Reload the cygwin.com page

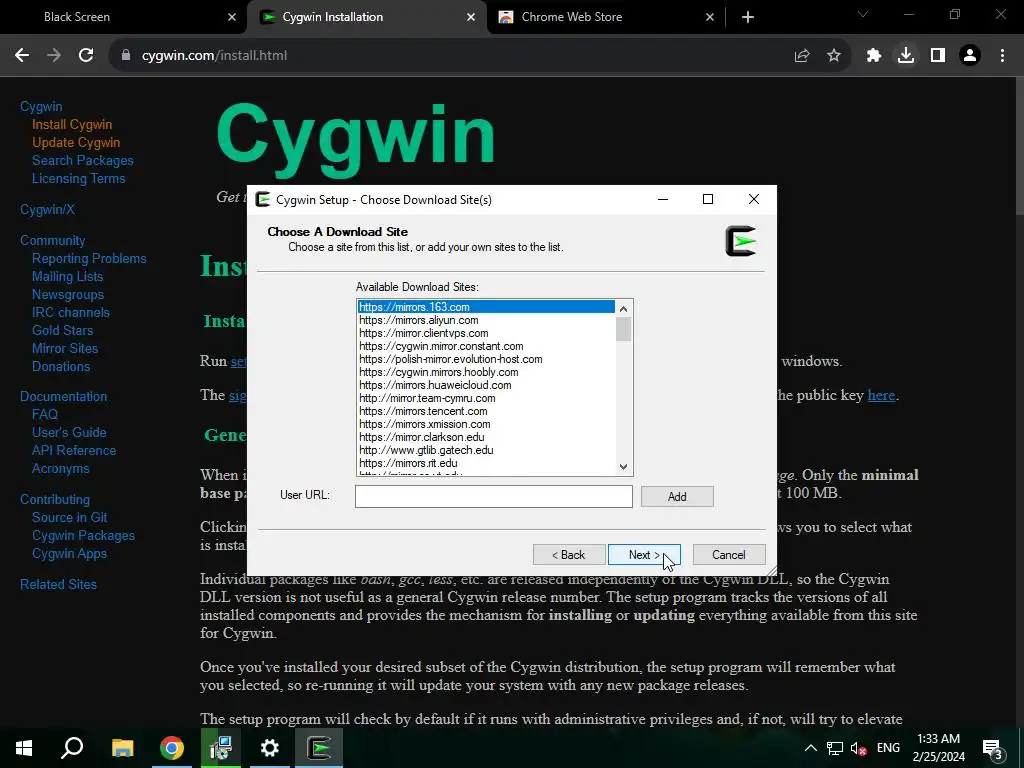pos(86,56)
